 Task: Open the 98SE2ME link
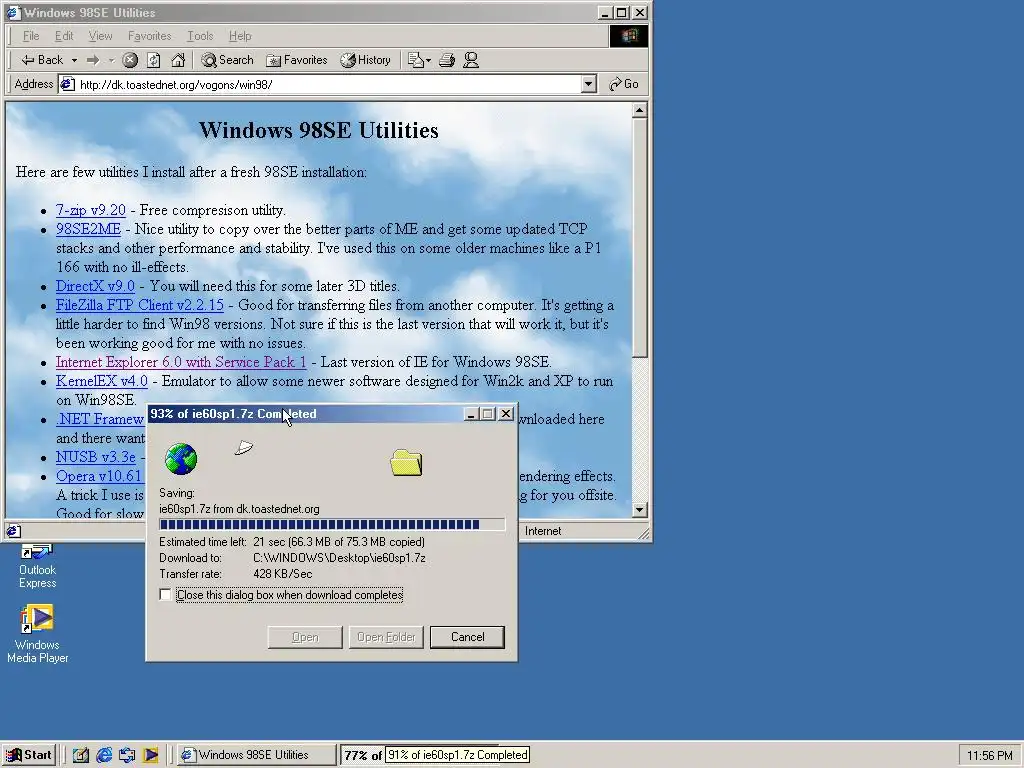click(x=88, y=229)
